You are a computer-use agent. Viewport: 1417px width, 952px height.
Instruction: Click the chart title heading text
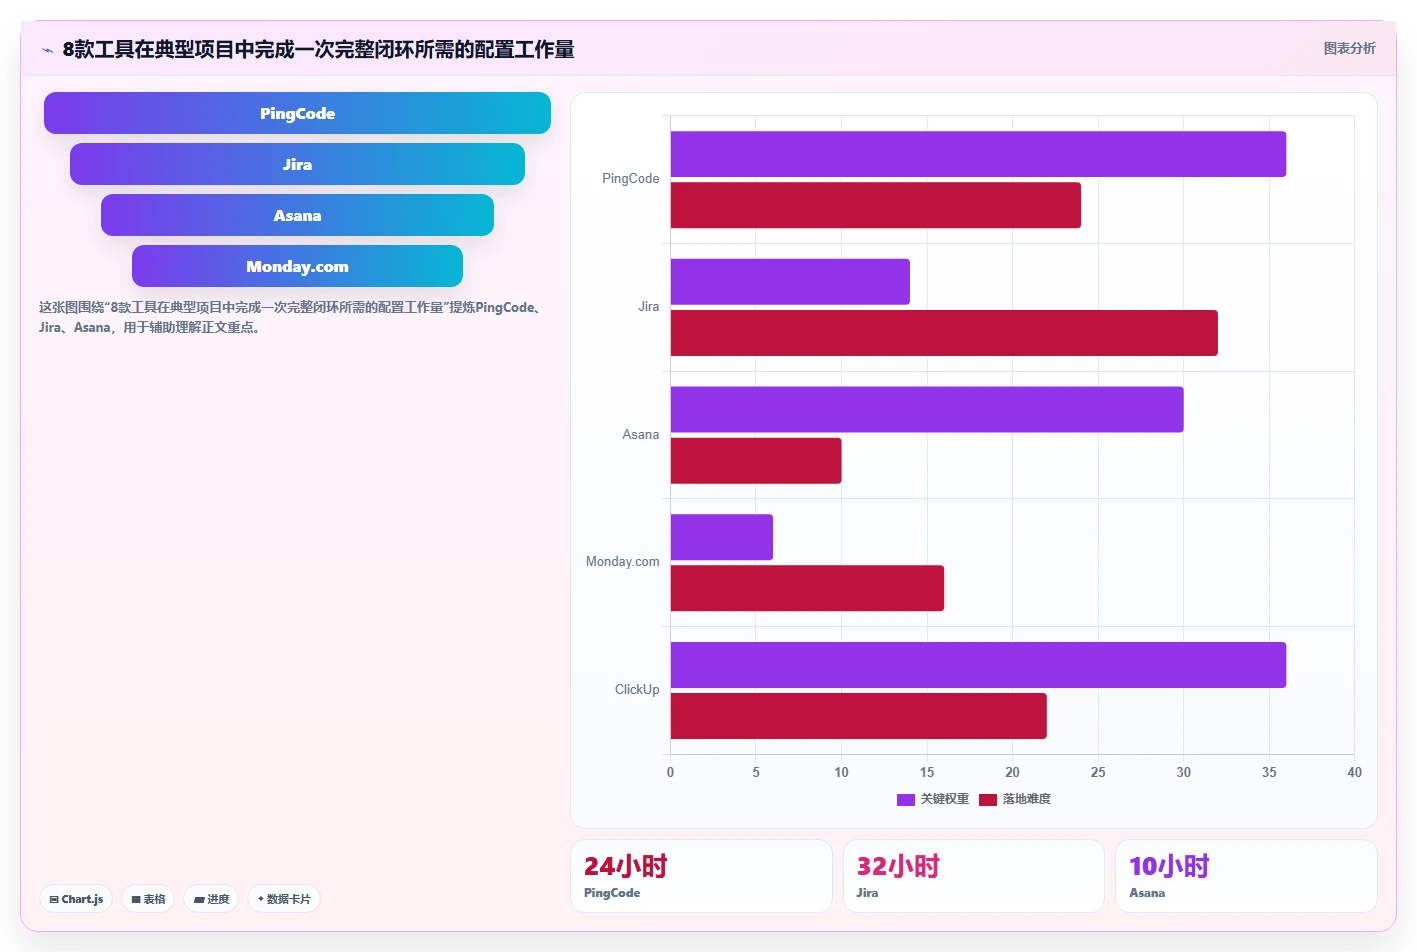click(318, 49)
